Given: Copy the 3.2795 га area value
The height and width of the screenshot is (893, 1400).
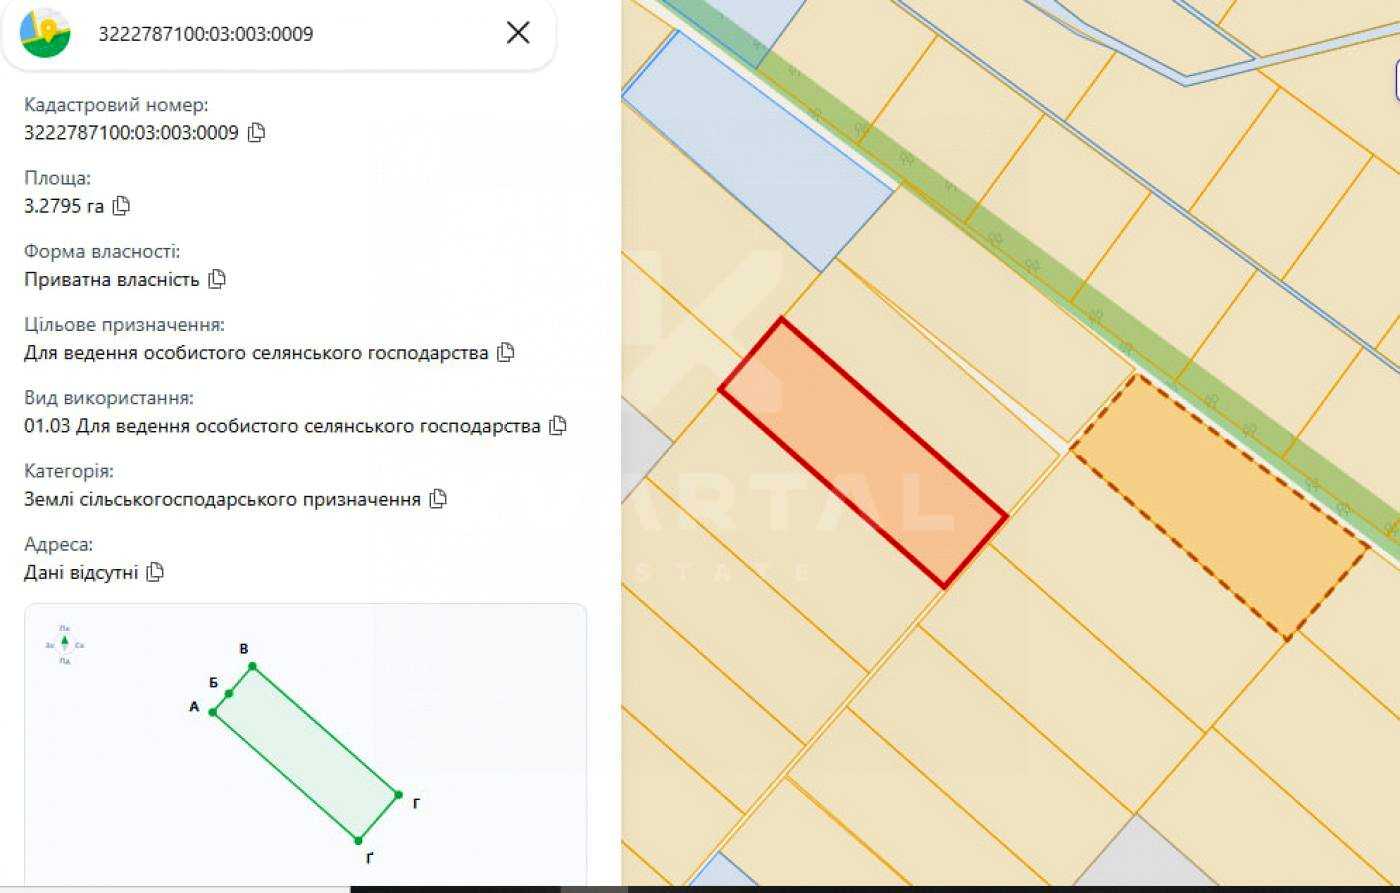Looking at the screenshot, I should 121,206.
